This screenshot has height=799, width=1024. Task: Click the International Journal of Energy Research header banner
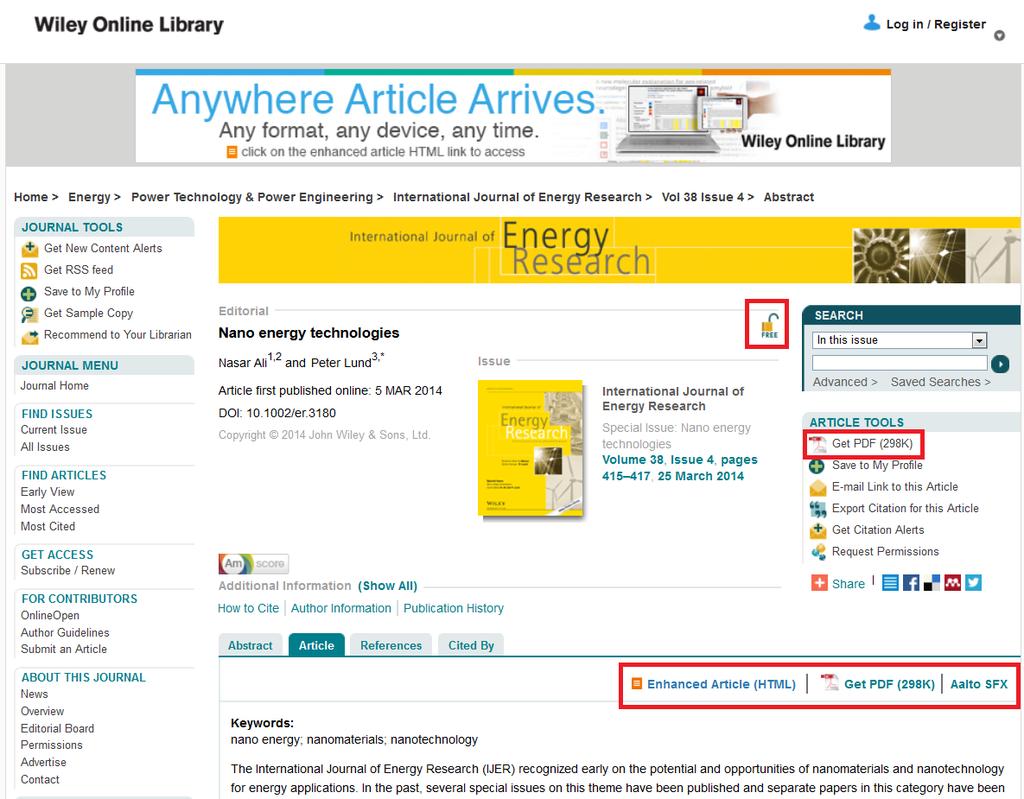(619, 250)
